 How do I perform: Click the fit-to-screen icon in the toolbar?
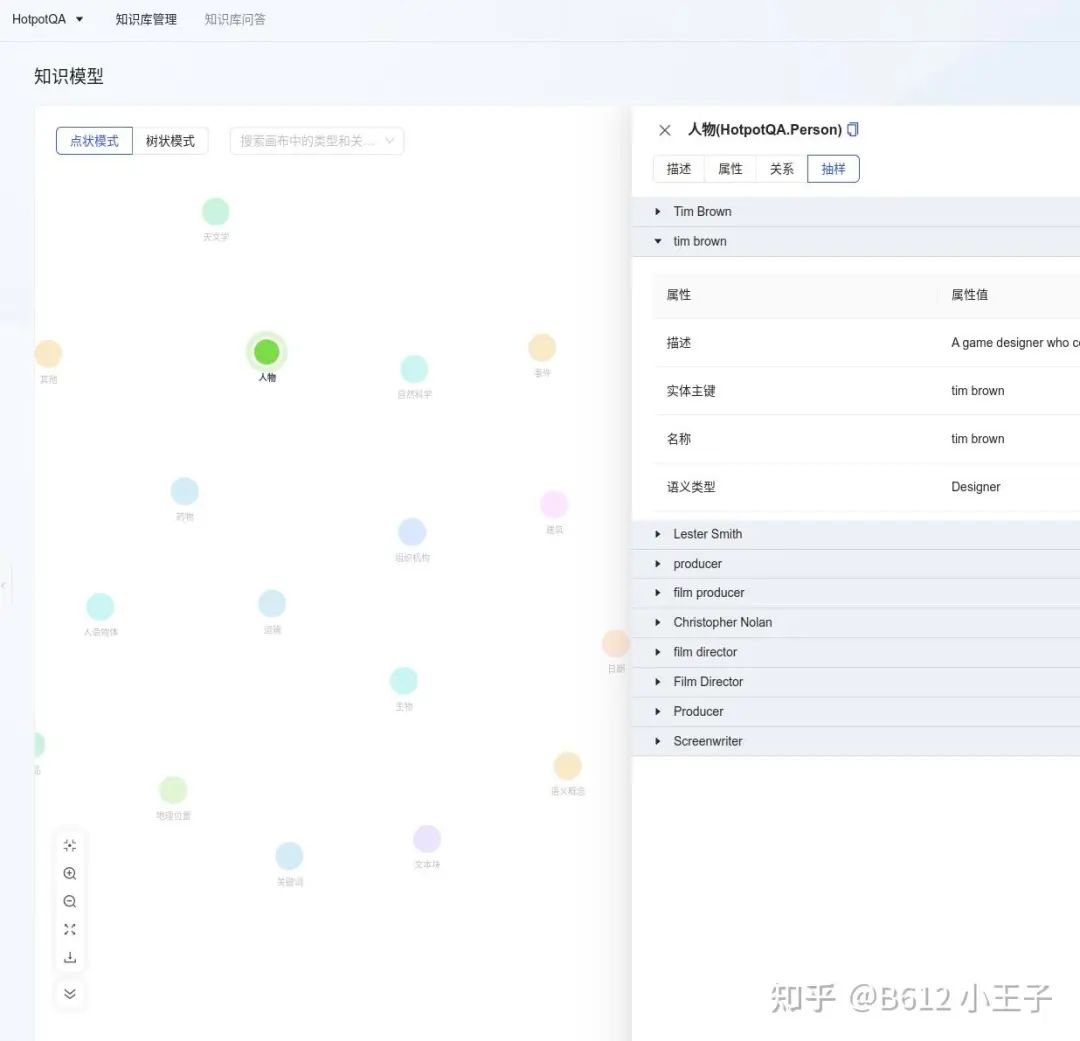point(69,928)
